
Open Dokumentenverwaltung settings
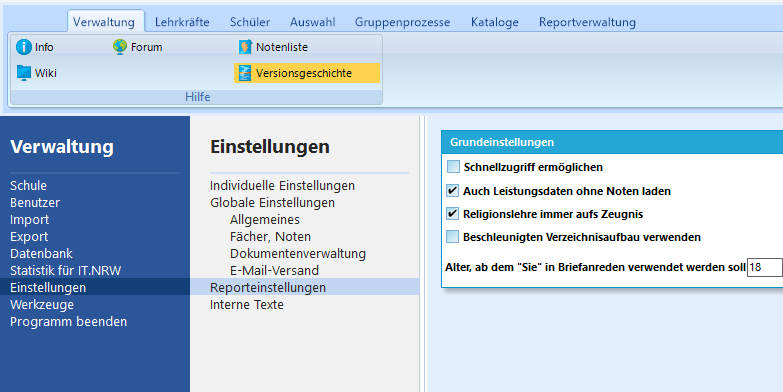coord(298,253)
